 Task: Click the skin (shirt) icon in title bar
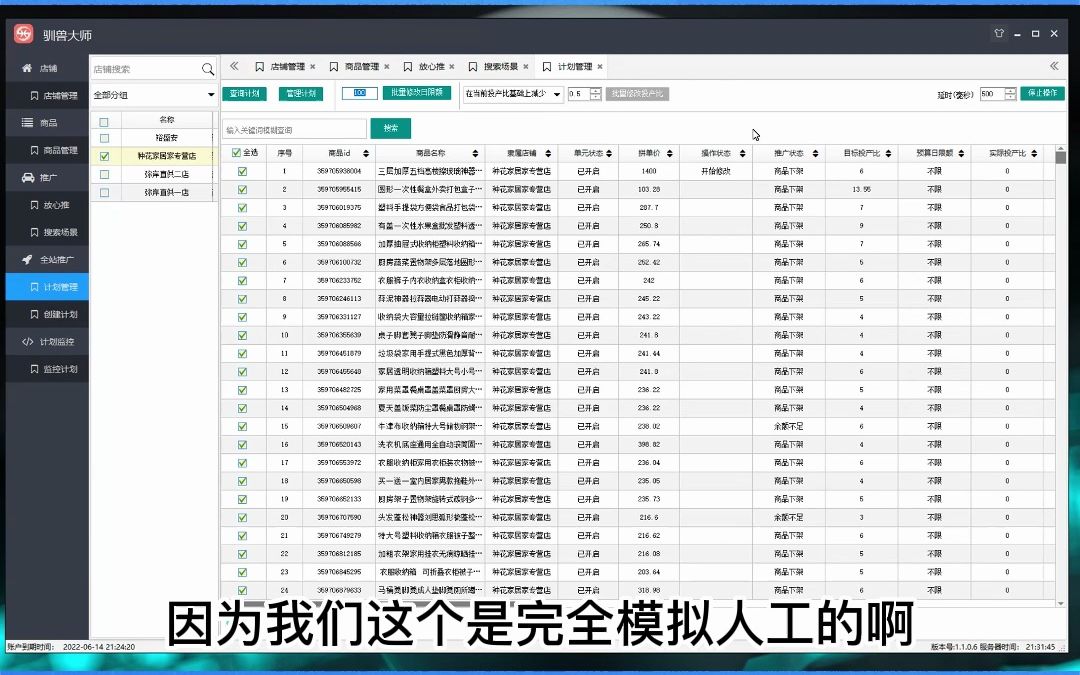pos(999,33)
